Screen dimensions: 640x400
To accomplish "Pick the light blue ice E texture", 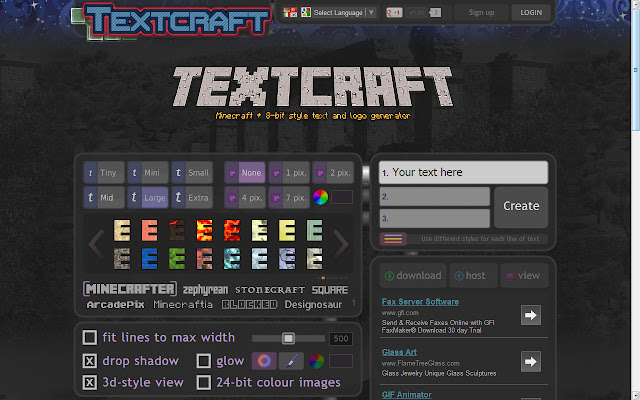I will point(260,259).
